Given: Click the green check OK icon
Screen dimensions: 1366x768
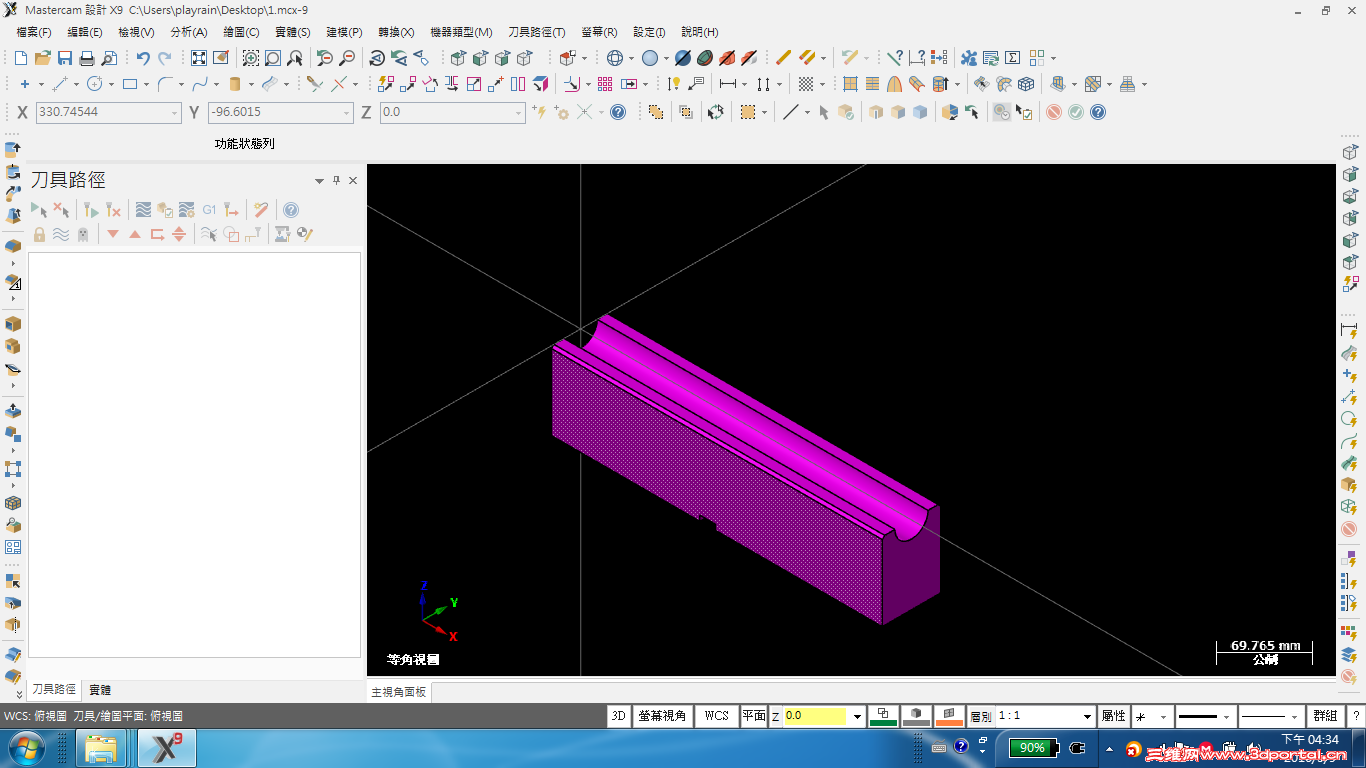Looking at the screenshot, I should (1076, 112).
